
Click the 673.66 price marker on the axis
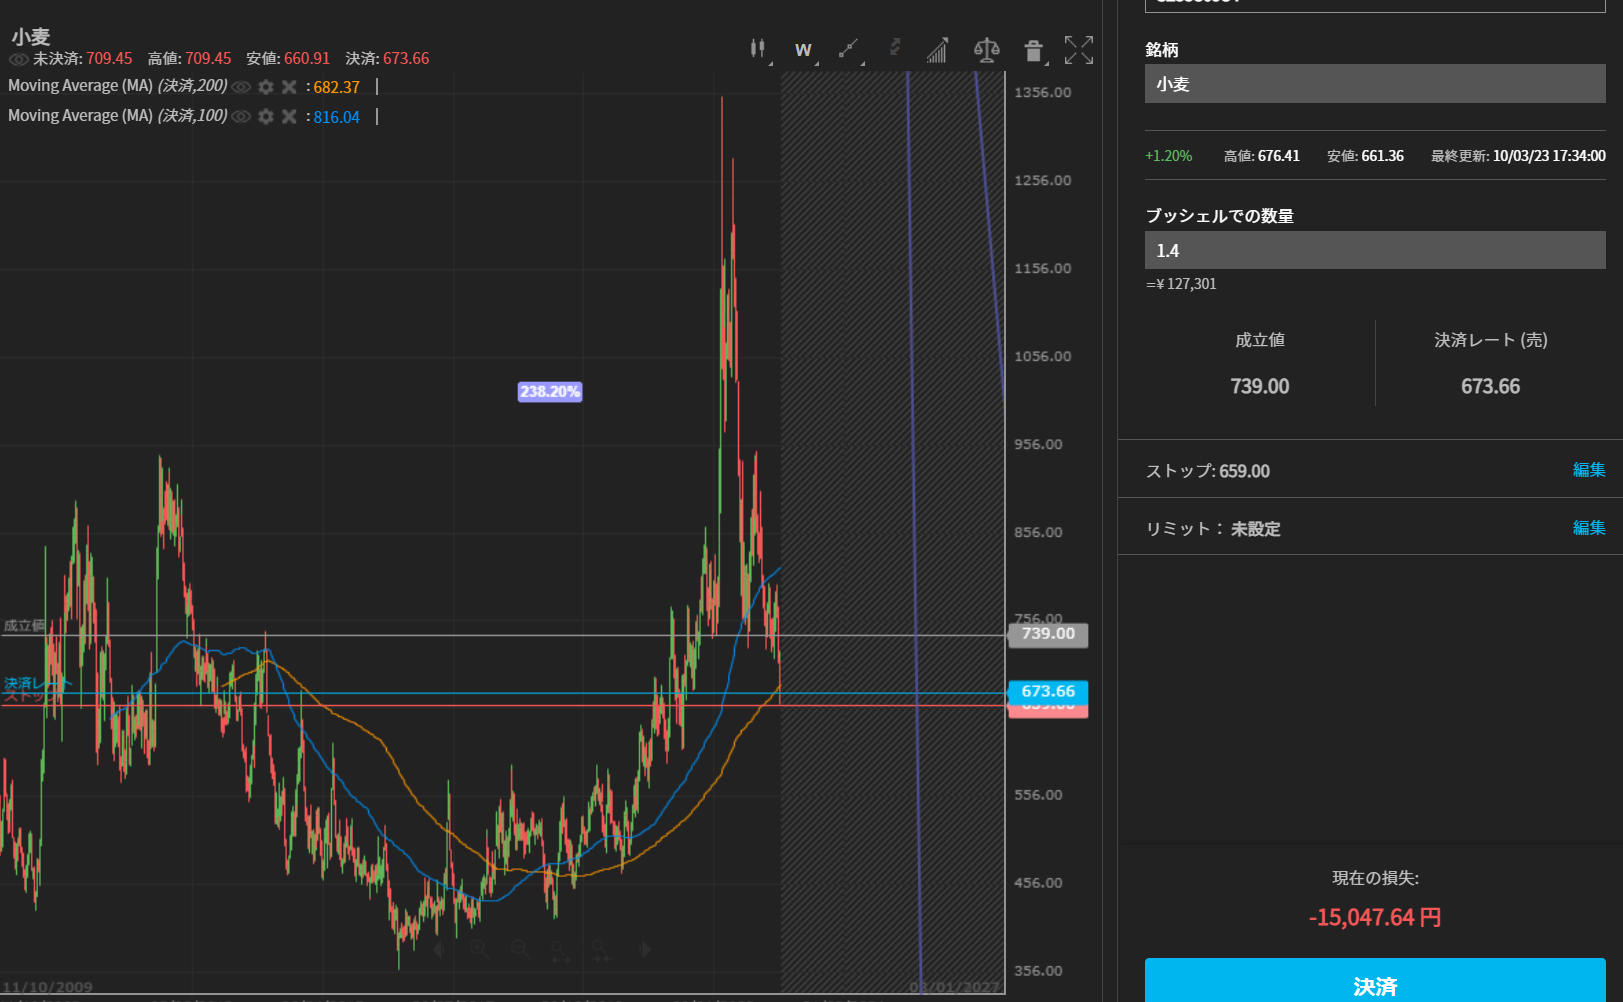coord(1047,691)
